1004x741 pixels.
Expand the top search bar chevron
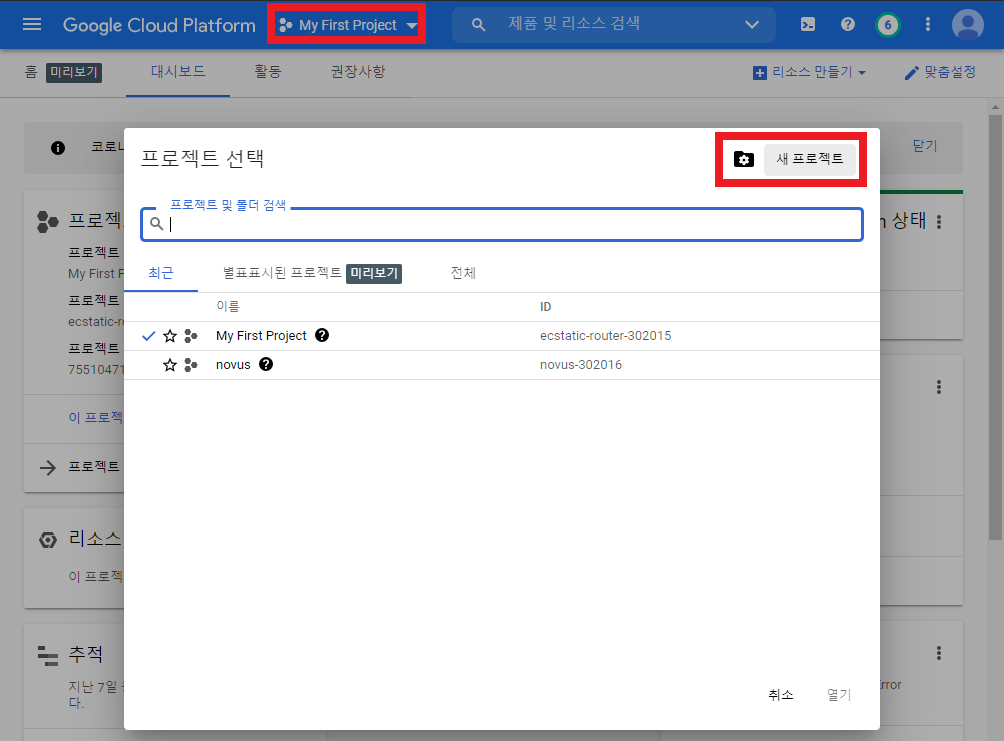tap(752, 24)
